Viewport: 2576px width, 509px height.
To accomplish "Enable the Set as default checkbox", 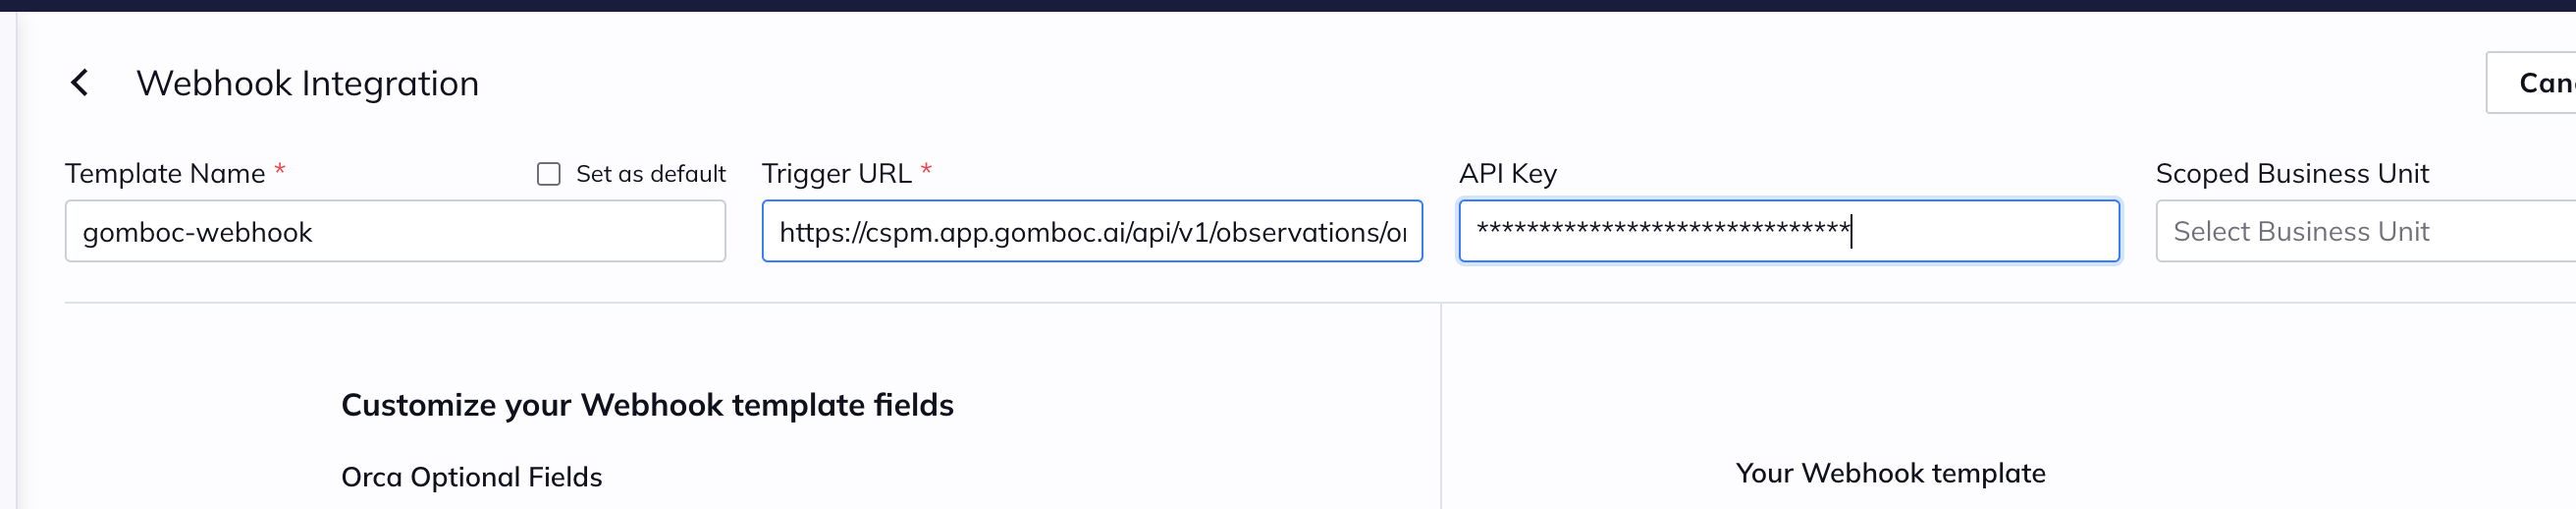I will [x=549, y=174].
